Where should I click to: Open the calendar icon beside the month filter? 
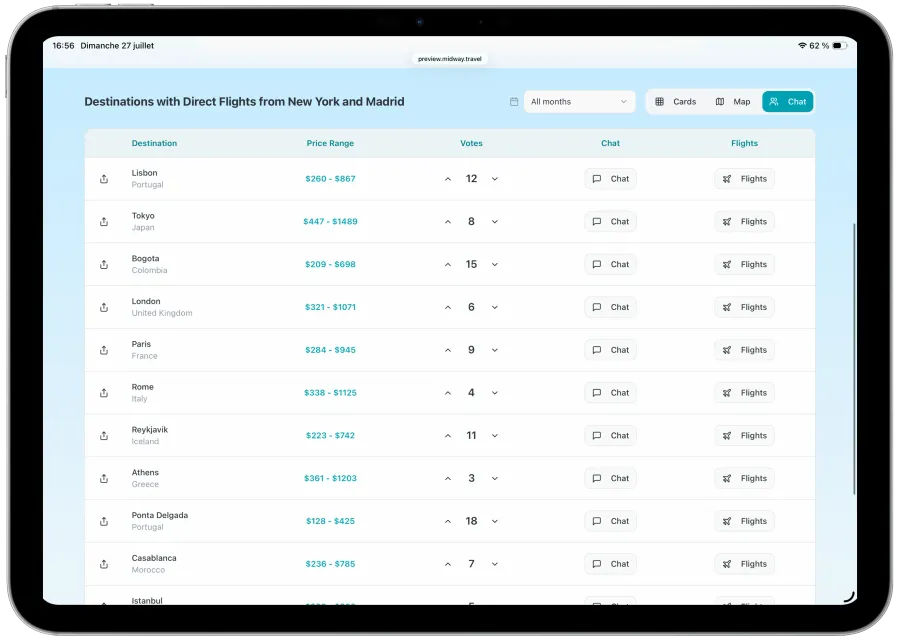click(x=514, y=101)
